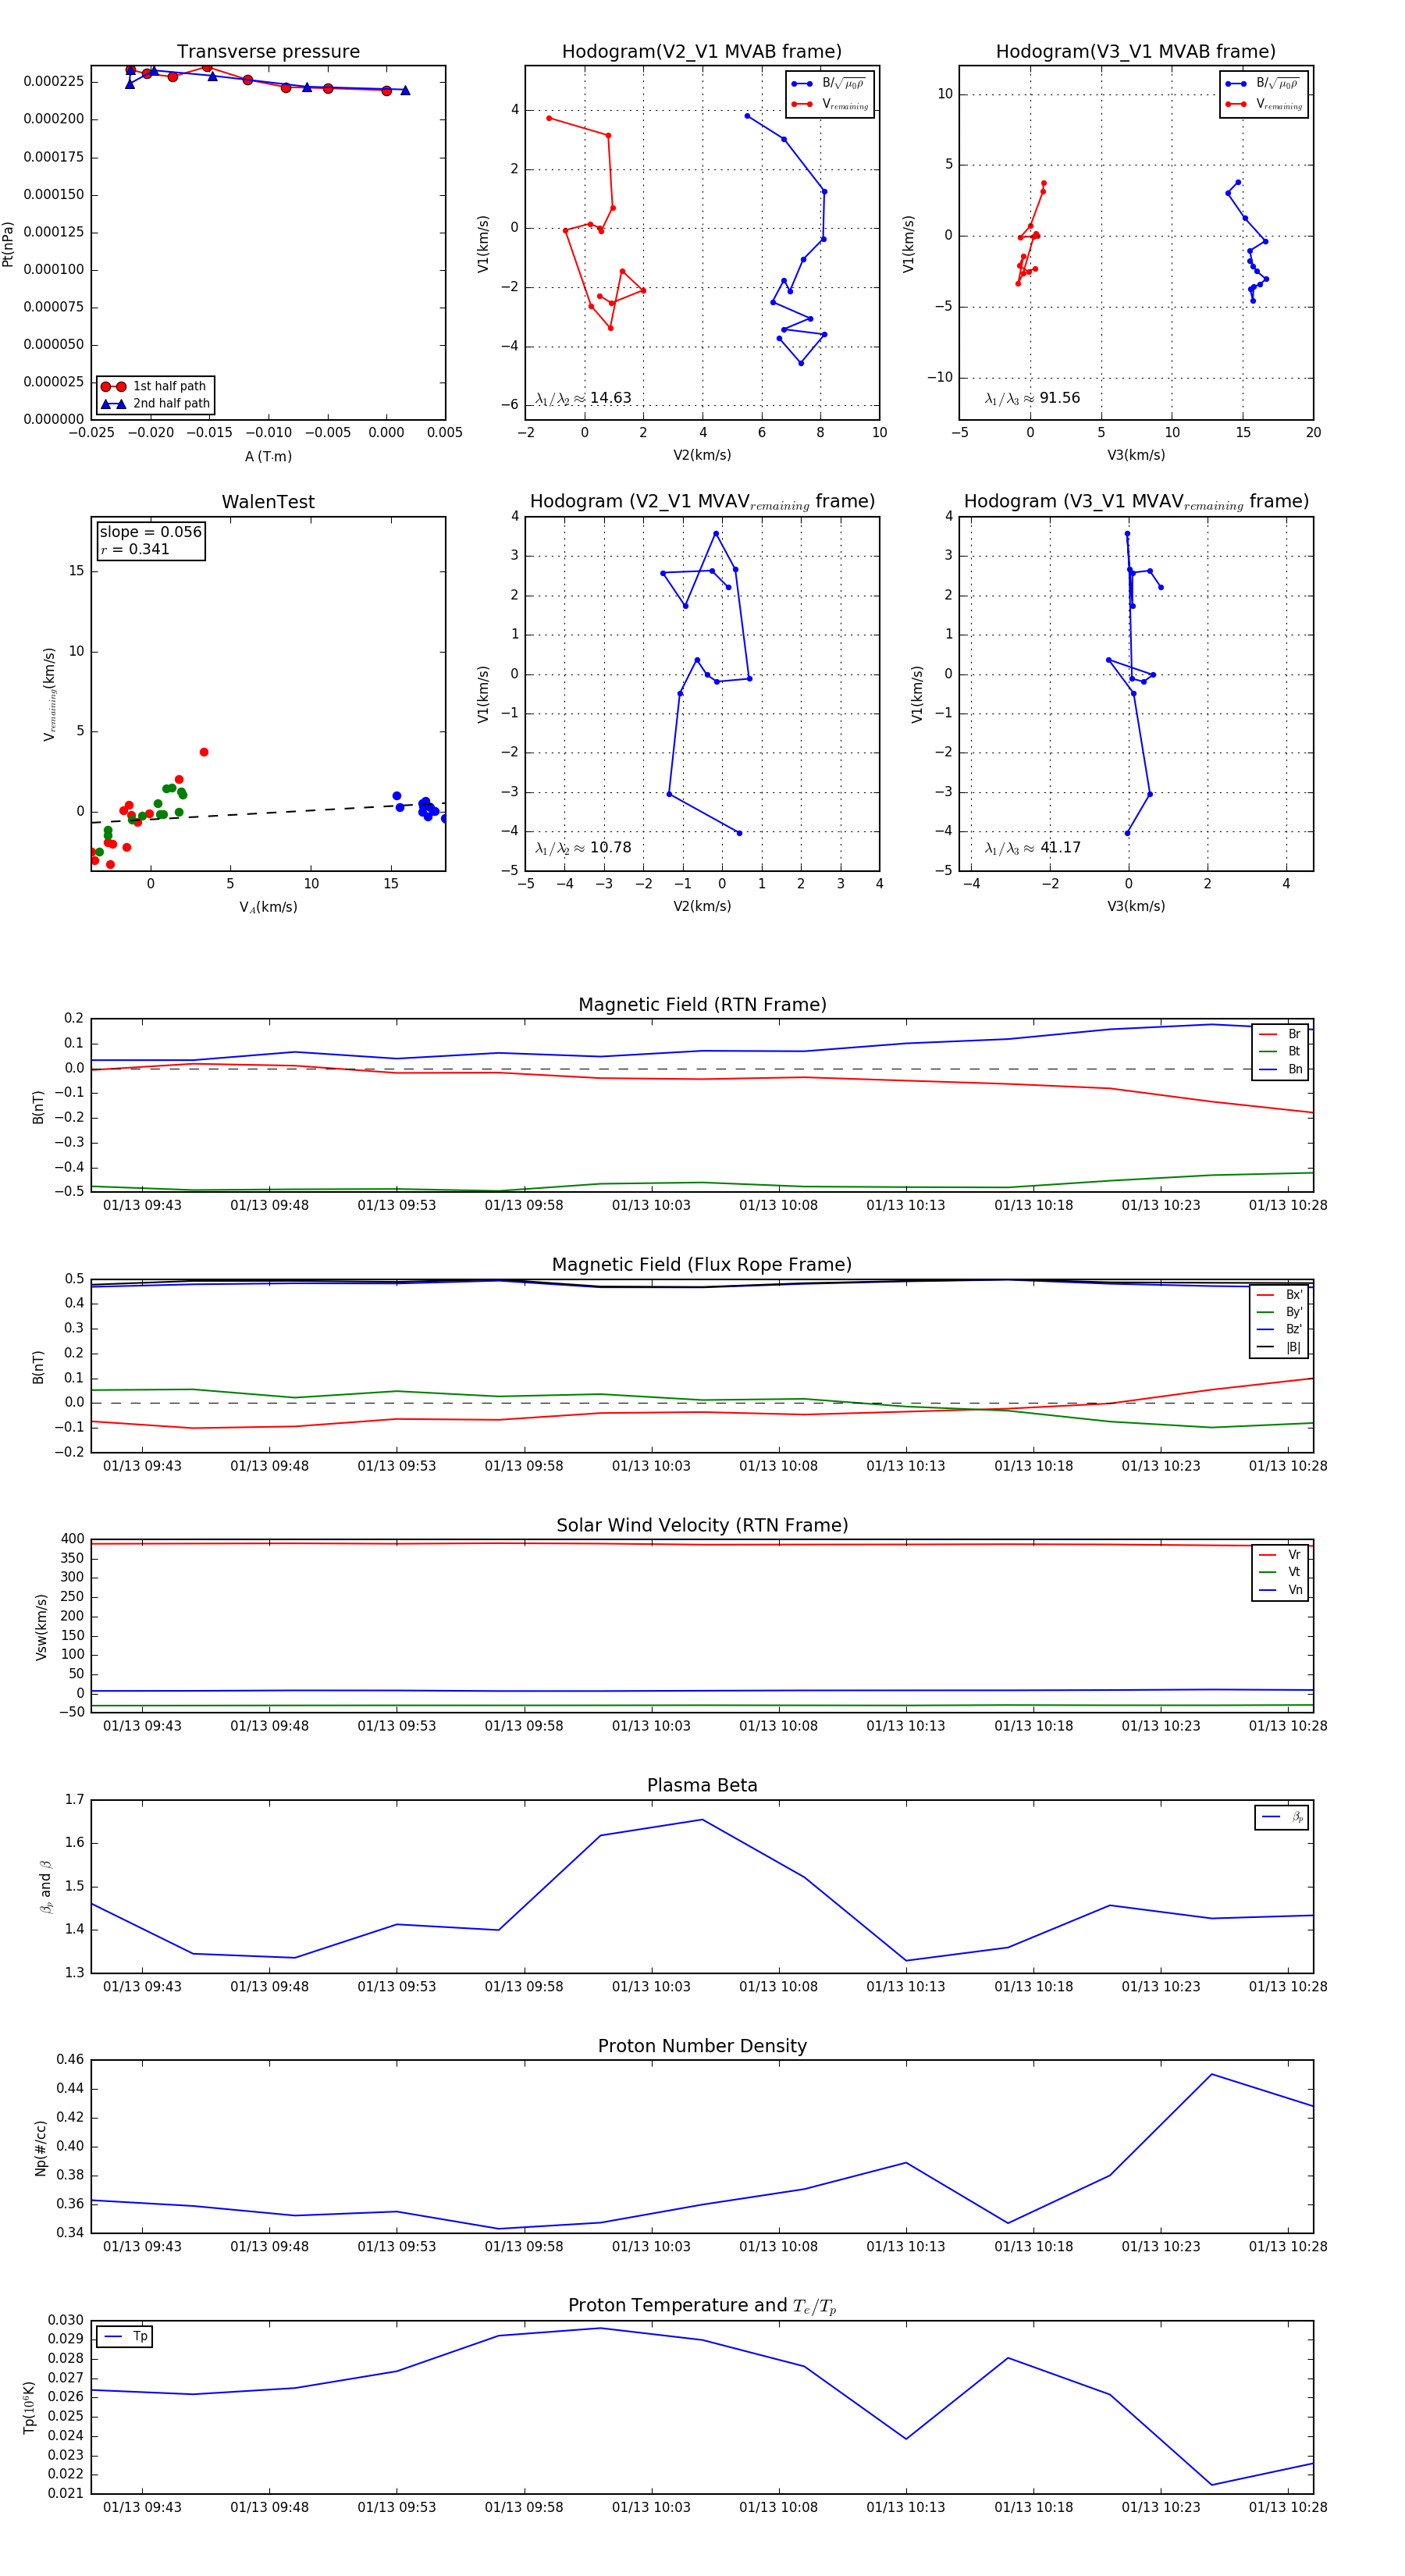Click the 'Vsw(km/s)' y-axis label
The image size is (1405, 2576).
(x=41, y=1627)
